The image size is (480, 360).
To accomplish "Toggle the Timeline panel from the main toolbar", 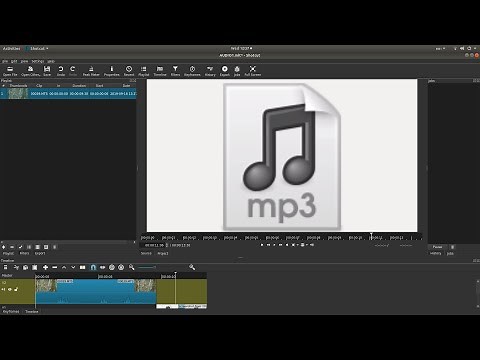I will [x=160, y=71].
